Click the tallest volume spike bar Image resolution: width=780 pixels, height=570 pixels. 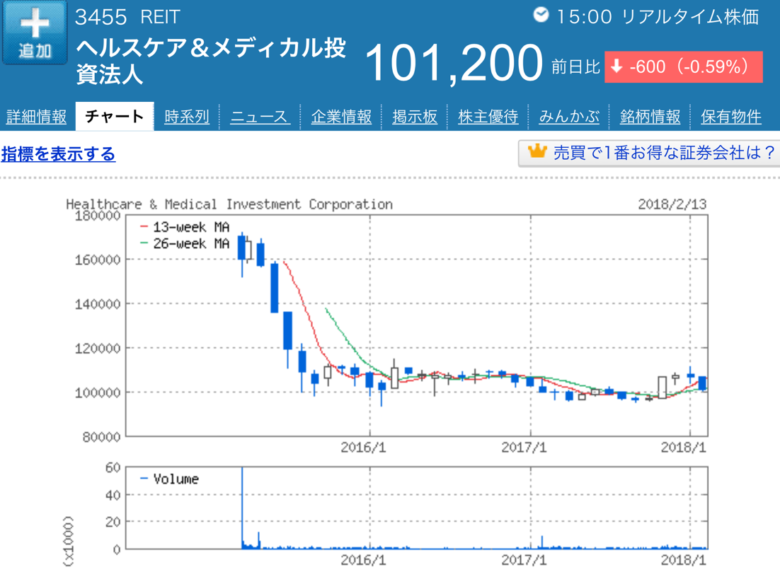click(x=242, y=507)
